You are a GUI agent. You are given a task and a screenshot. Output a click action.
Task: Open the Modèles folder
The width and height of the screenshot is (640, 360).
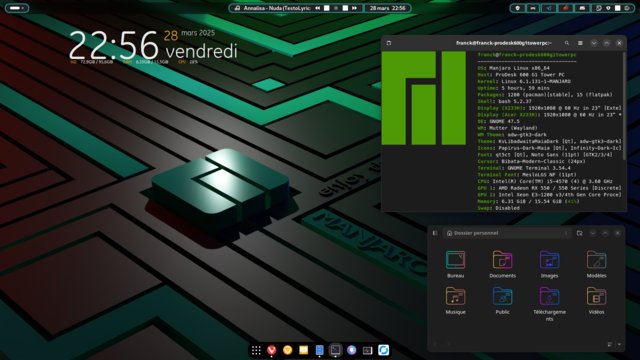pyautogui.click(x=596, y=264)
